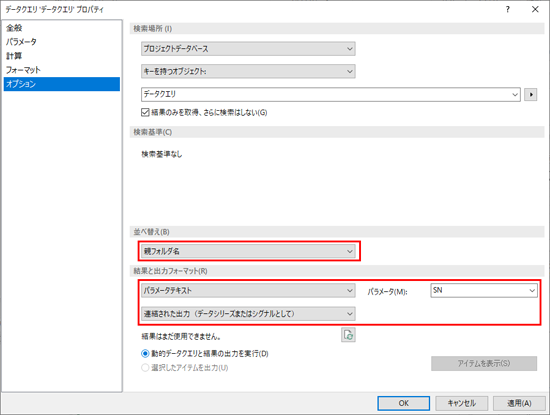Toggle 結果のみを取得 checkbox
Image resolution: width=550 pixels, height=415 pixels.
145,112
